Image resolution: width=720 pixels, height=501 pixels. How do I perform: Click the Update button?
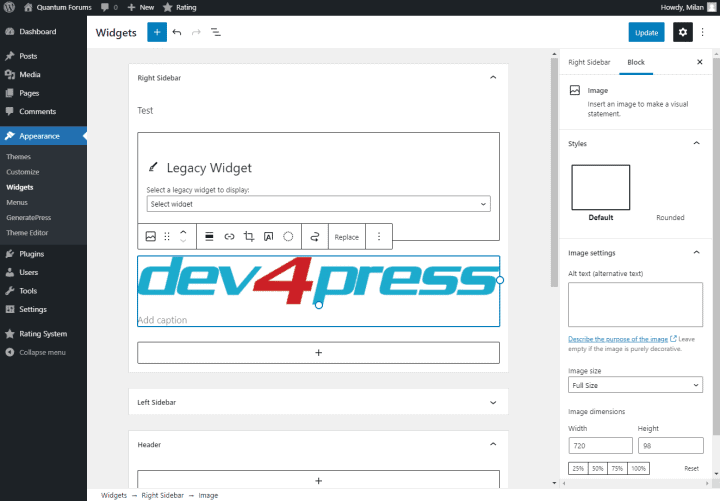point(646,33)
